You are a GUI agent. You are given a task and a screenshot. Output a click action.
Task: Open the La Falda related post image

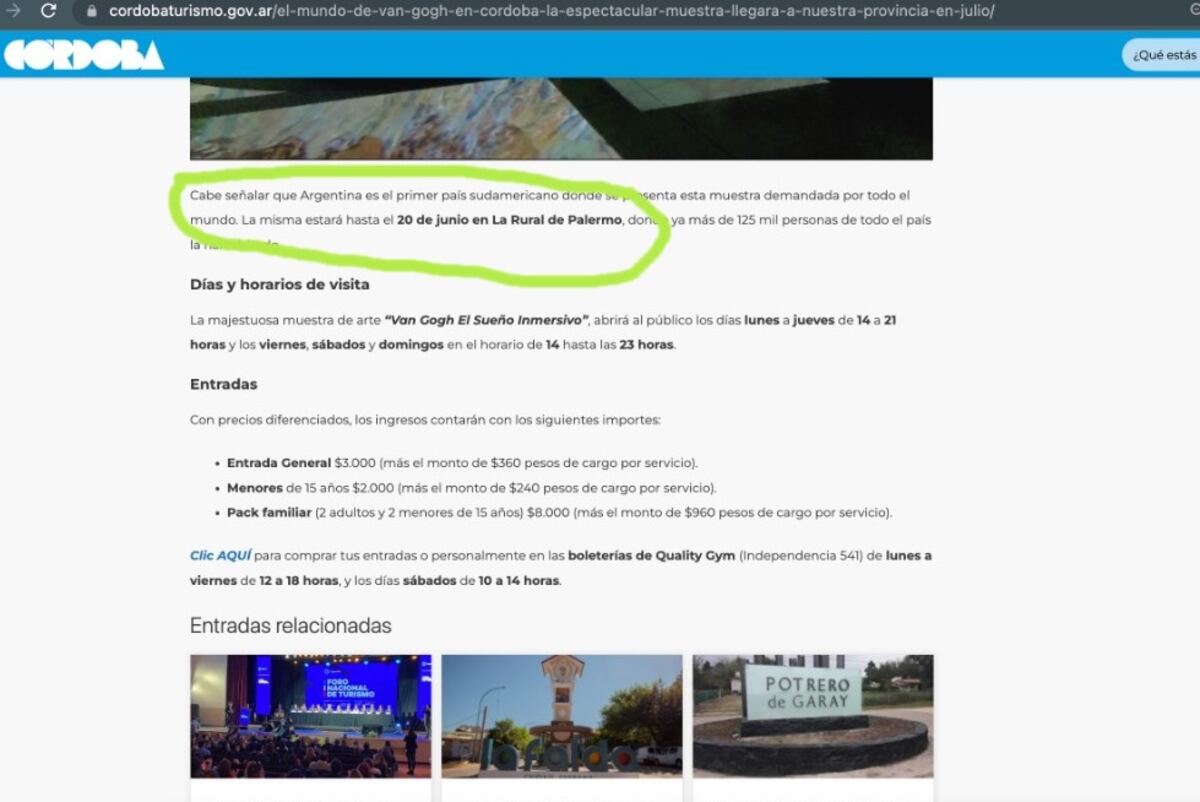pyautogui.click(x=562, y=716)
